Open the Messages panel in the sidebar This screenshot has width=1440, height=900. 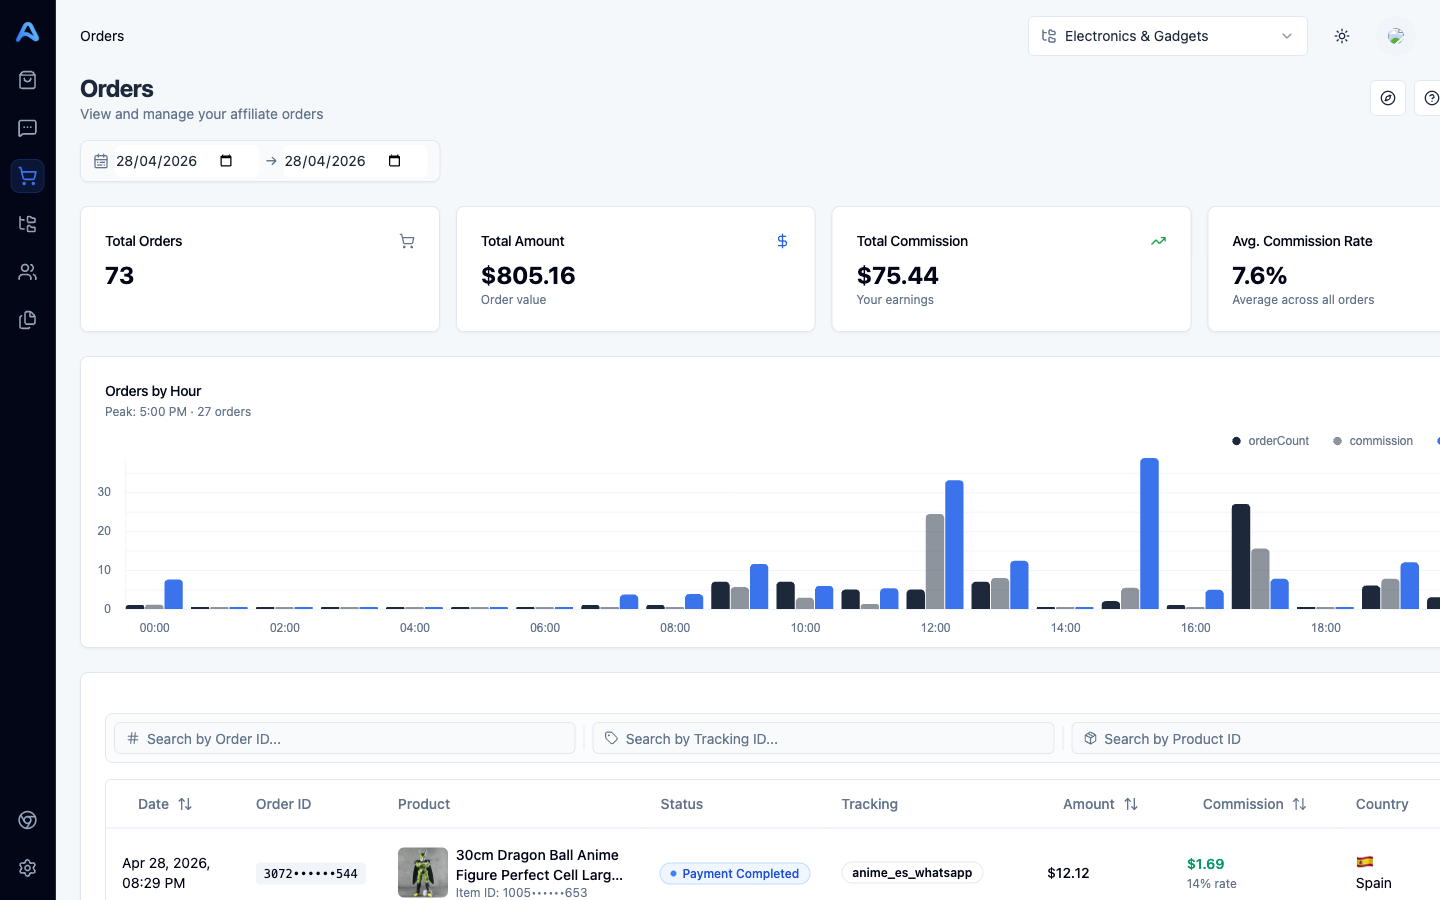(27, 127)
